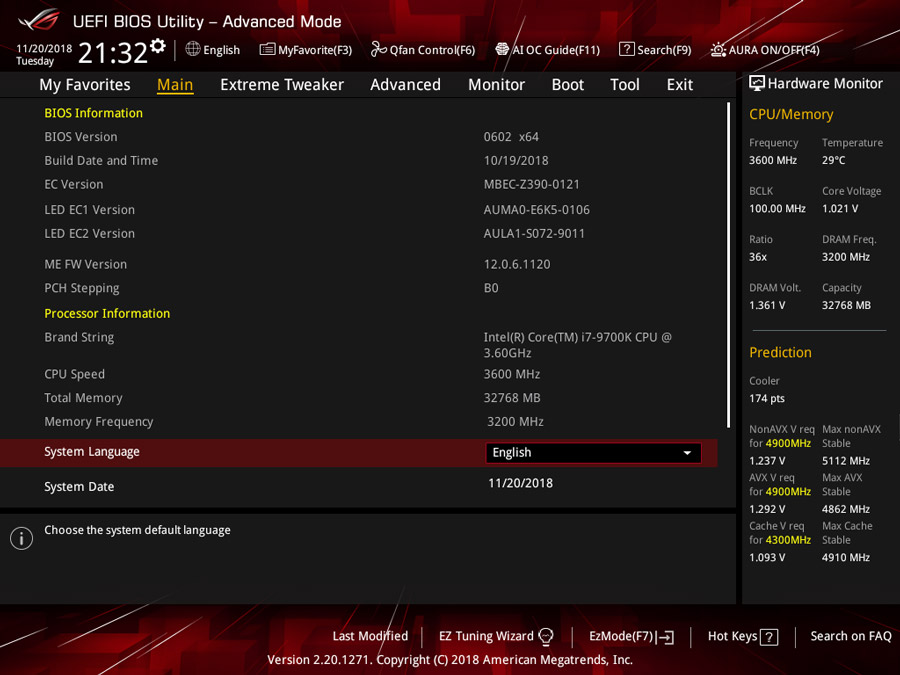Screen dimensions: 900x675
Task: Click the PCH Stepping label
Action: point(82,288)
